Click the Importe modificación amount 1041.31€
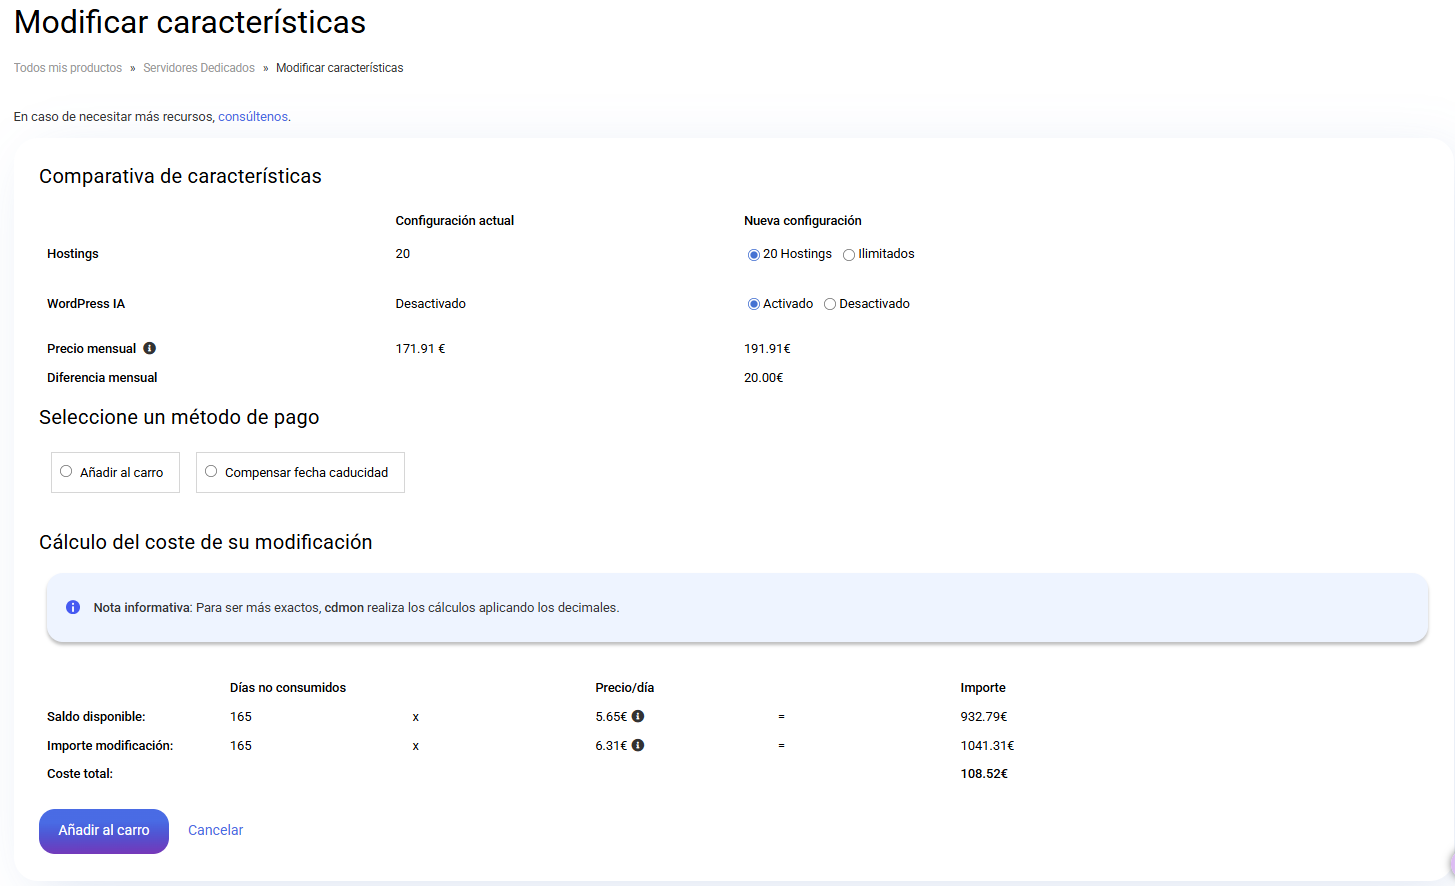Screen dimensions: 1455x886 coord(987,746)
